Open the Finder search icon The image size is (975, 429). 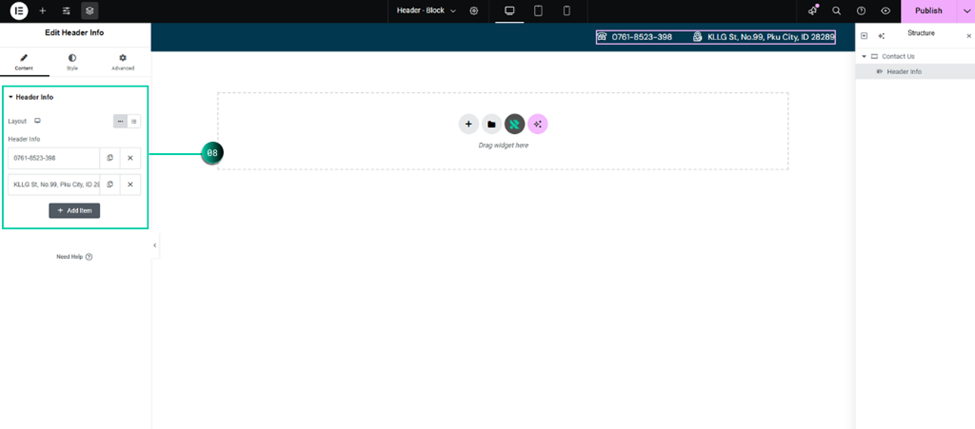pyautogui.click(x=836, y=11)
